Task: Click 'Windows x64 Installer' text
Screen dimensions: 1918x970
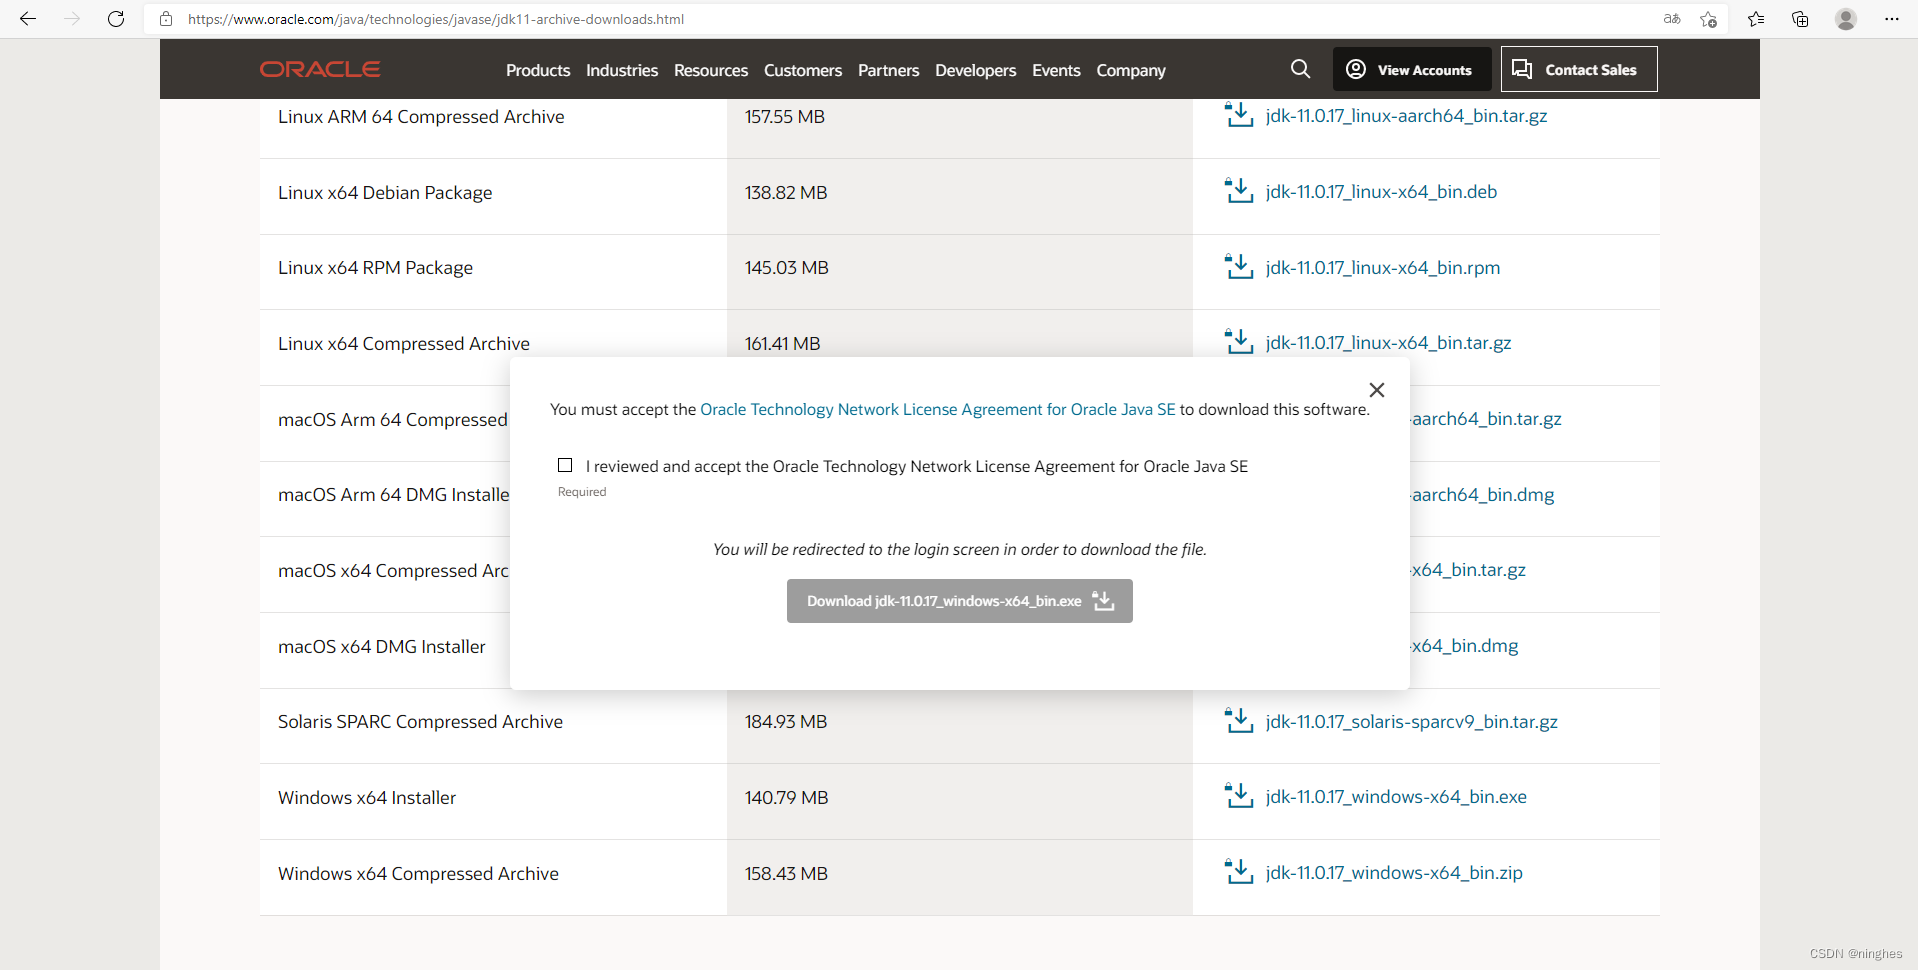Action: 367,798
